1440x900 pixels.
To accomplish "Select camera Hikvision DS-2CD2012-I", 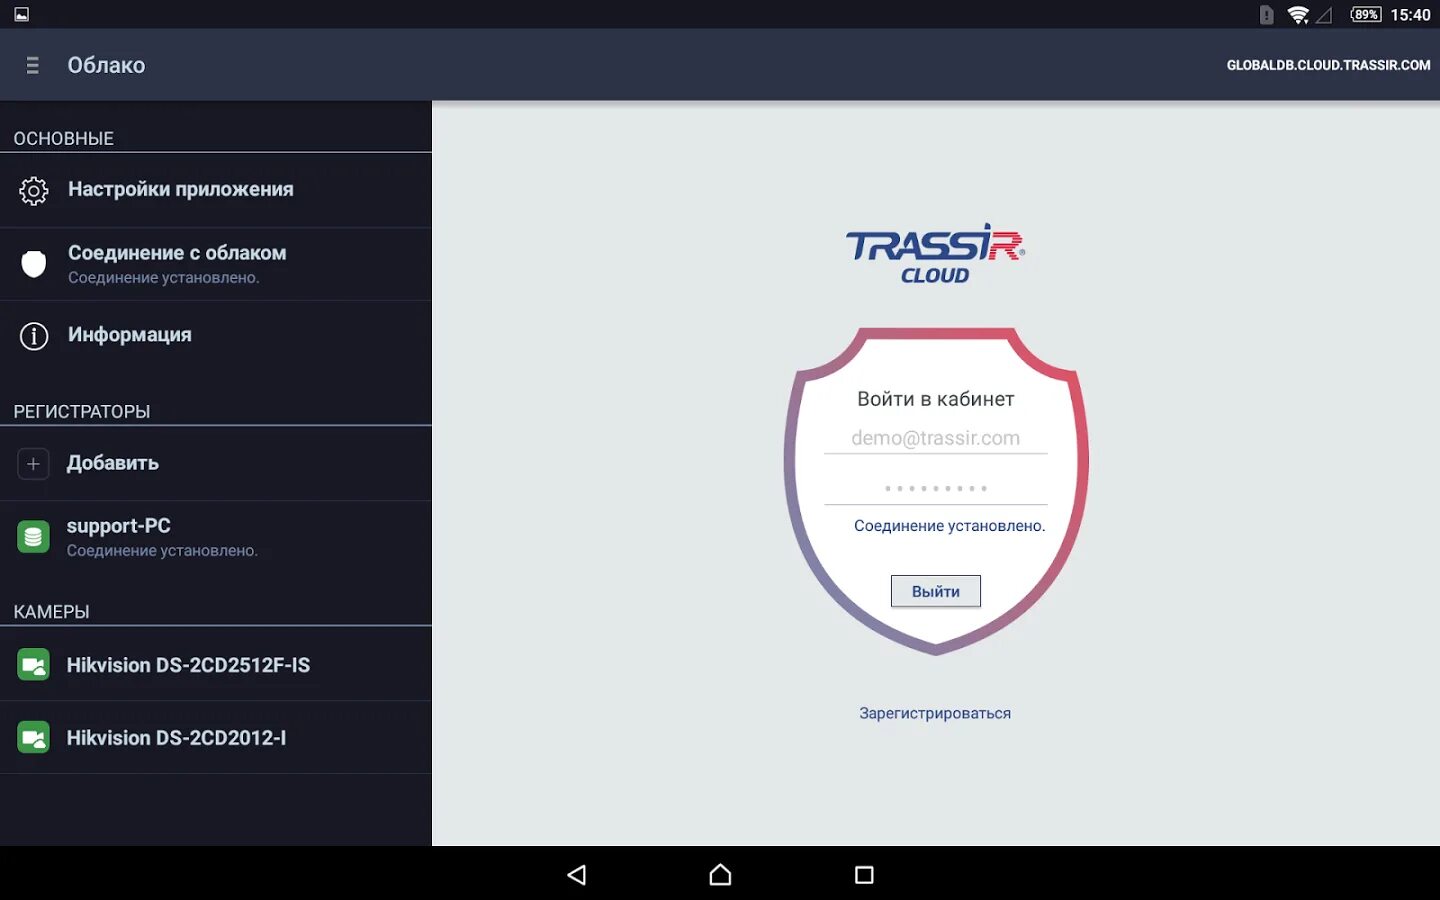I will (216, 738).
